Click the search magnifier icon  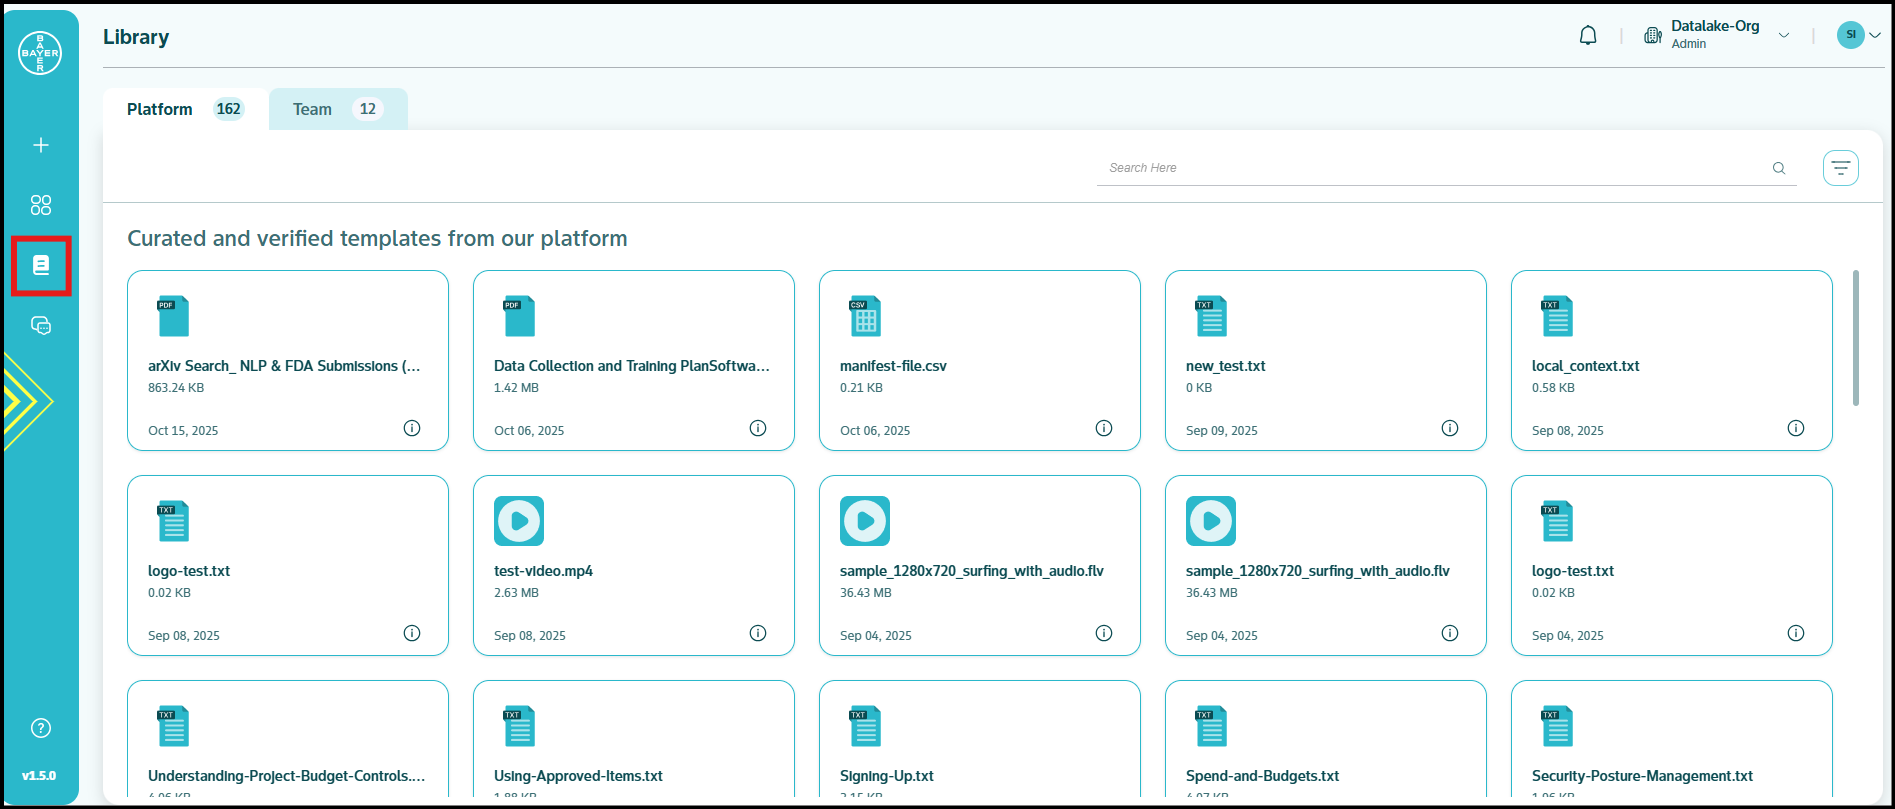point(1779,168)
